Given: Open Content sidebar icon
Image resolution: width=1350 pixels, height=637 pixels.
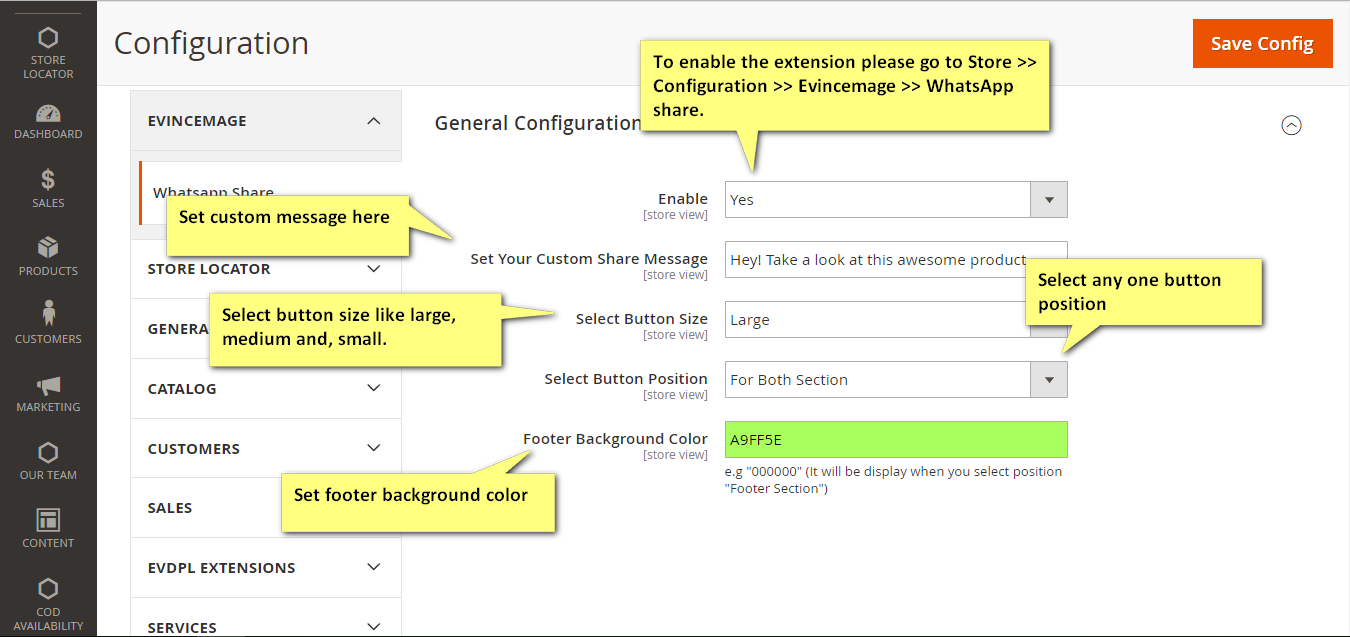Looking at the screenshot, I should coord(48,529).
